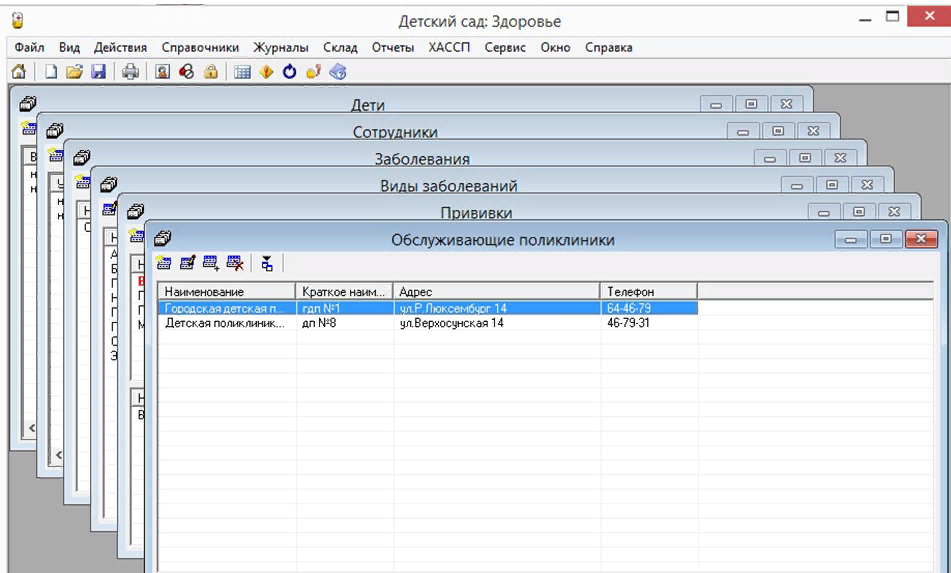Click the padlock icon in main toolbar

point(211,72)
